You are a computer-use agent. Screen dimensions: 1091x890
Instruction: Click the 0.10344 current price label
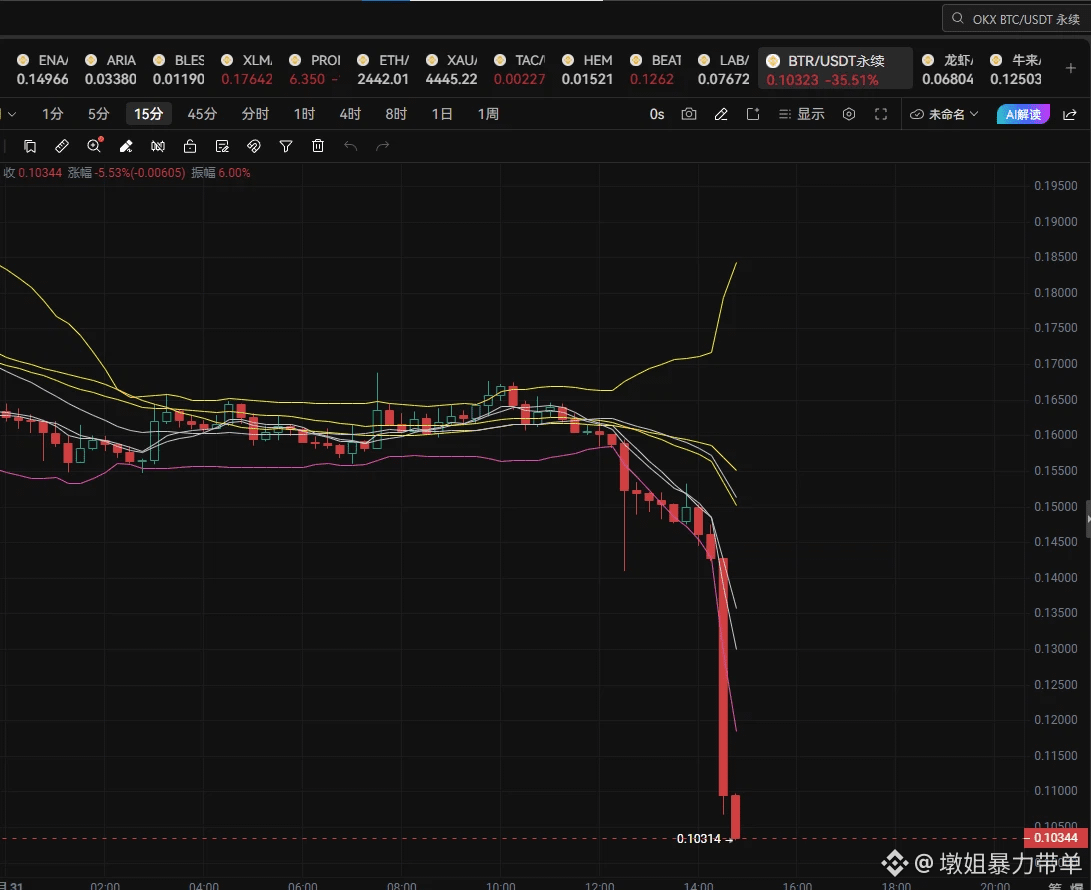coord(1056,838)
